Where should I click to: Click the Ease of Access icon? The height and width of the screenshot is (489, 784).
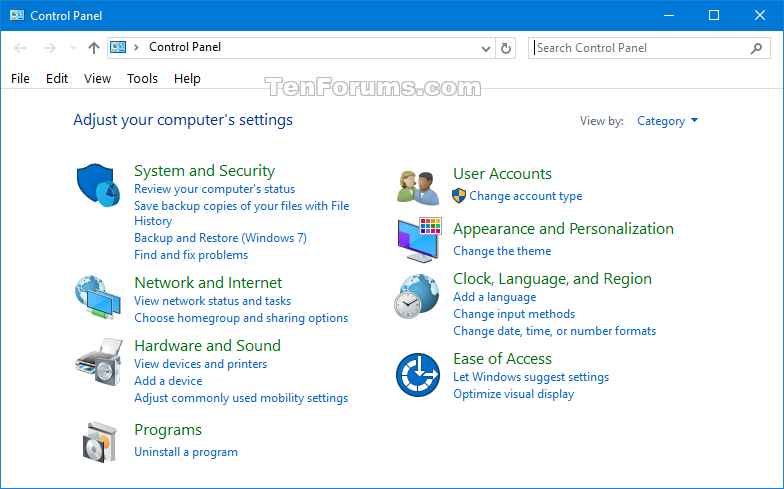click(x=418, y=374)
